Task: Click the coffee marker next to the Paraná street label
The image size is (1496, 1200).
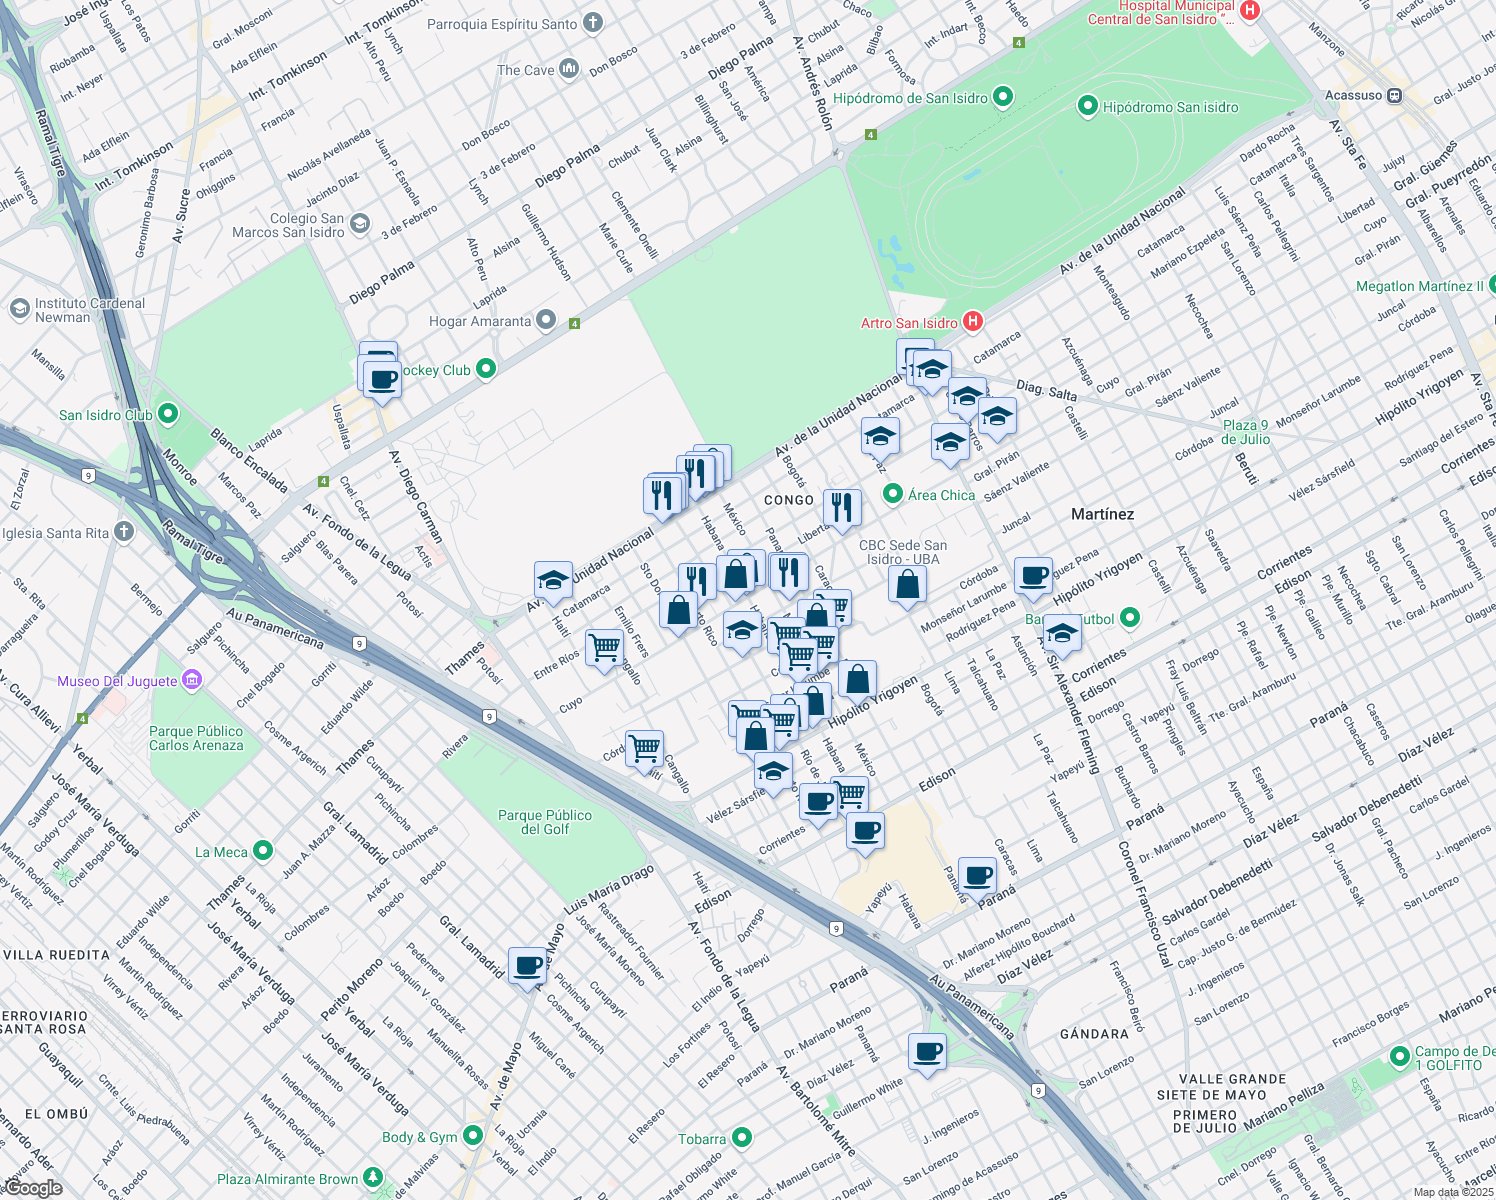Action: point(978,877)
